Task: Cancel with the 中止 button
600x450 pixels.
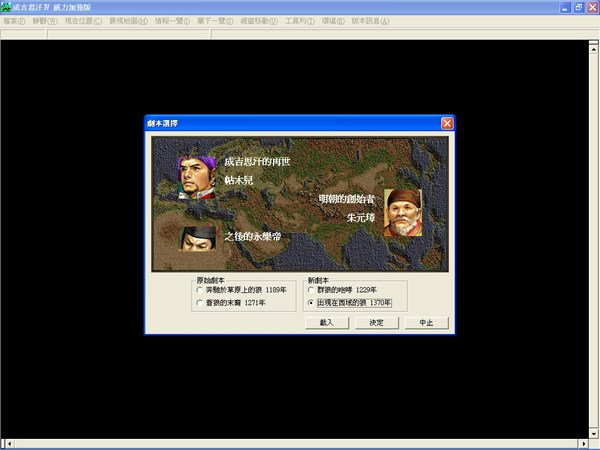Action: pos(426,323)
